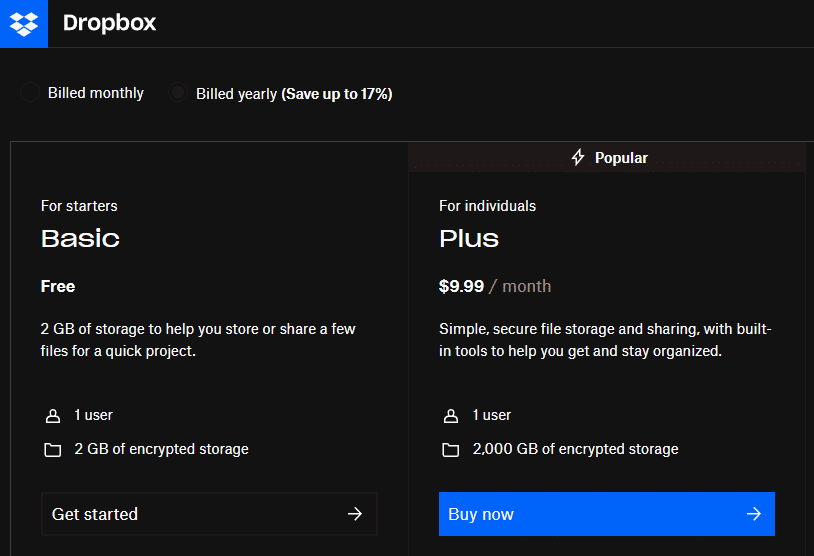Click the folder icon in Basic plan
The width and height of the screenshot is (814, 556).
pyautogui.click(x=52, y=450)
